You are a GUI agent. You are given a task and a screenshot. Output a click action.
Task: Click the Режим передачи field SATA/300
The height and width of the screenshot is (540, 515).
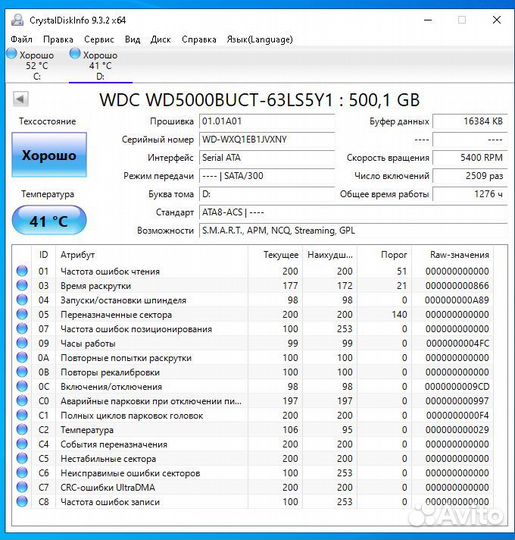[267, 176]
